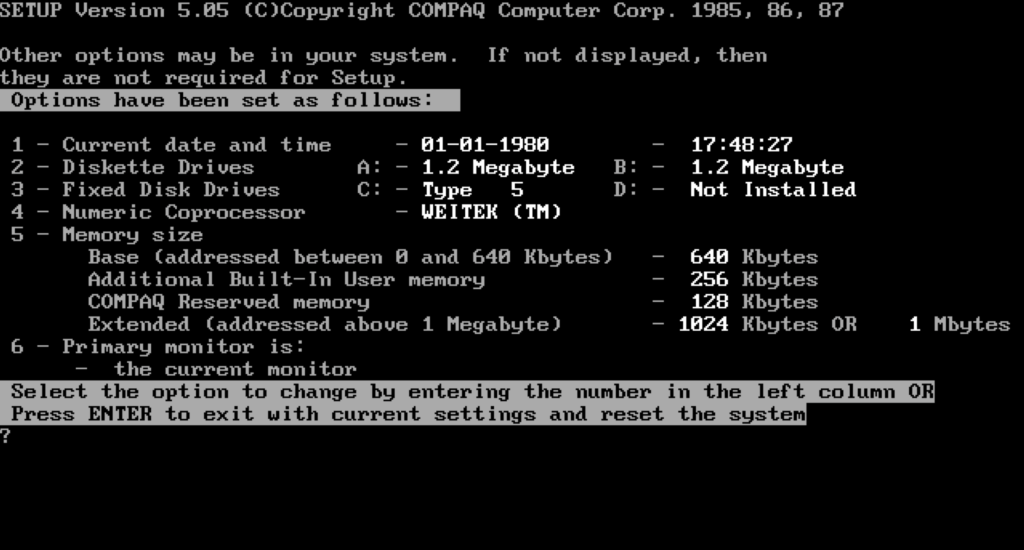This screenshot has width=1024, height=550.
Task: Click the '?' input prompt
Action: point(6,436)
